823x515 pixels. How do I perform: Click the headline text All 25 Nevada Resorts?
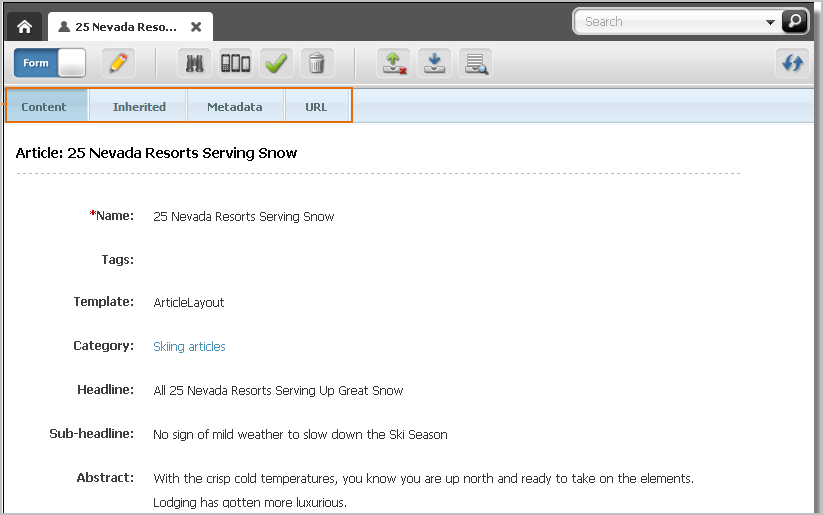point(278,391)
